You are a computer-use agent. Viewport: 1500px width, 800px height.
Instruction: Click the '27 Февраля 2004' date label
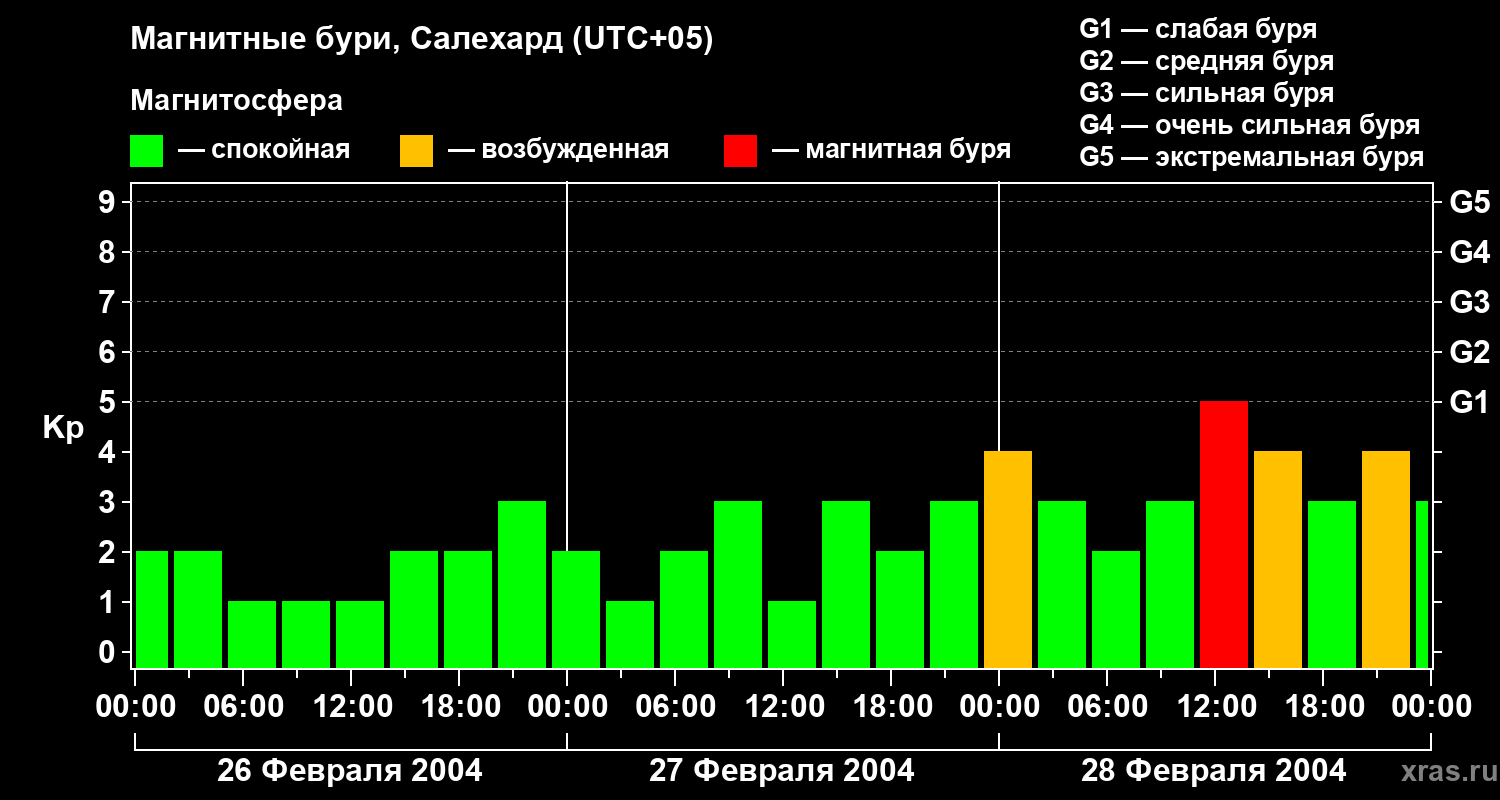(x=782, y=771)
